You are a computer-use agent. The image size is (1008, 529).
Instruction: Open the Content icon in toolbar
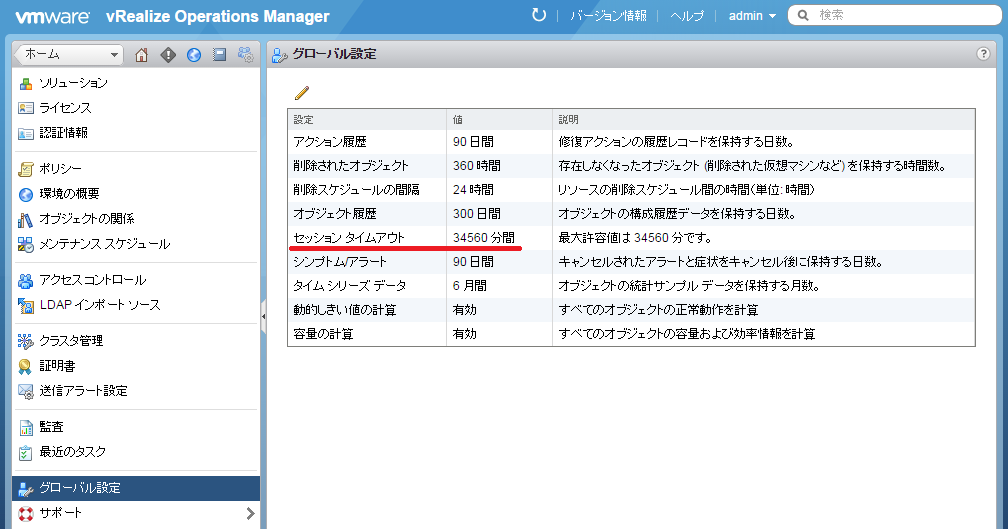[219, 55]
